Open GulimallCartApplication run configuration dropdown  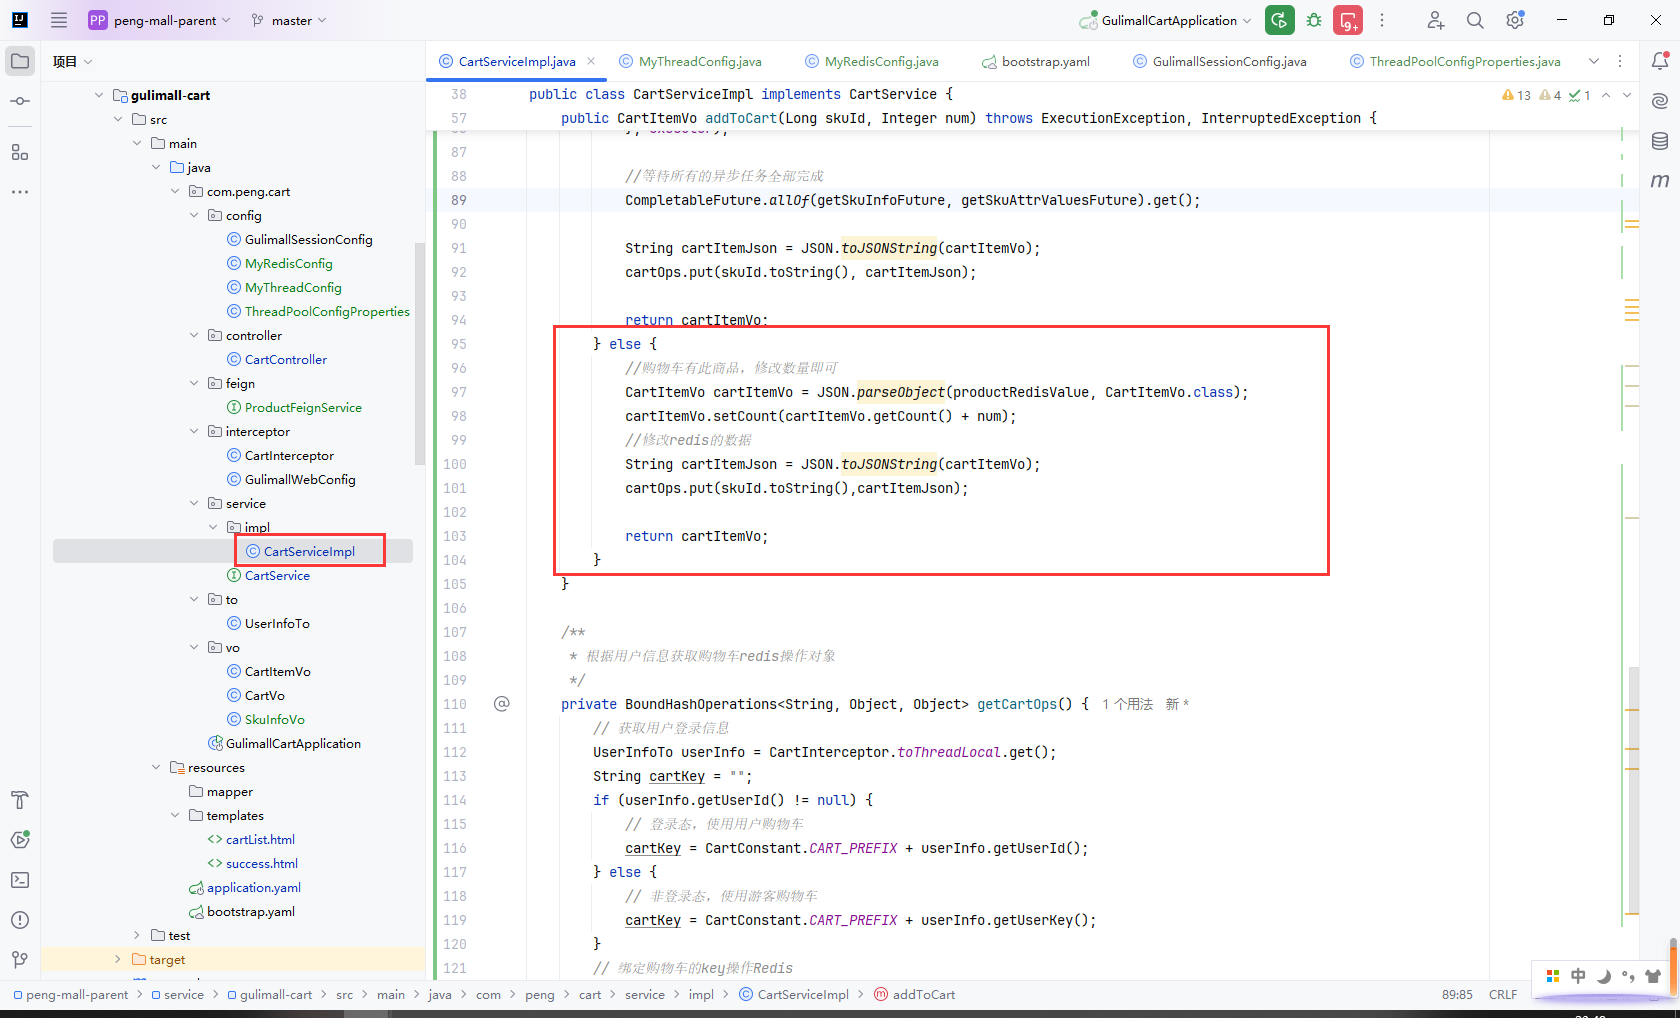[x=1166, y=20]
